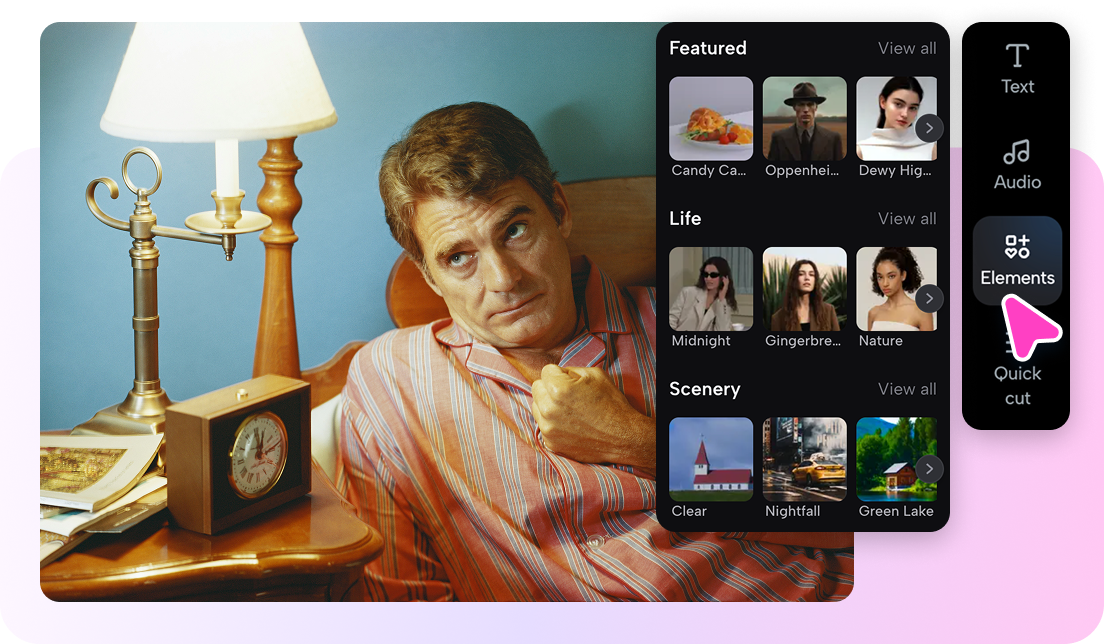
Task: Click the Green Lake label text
Action: 896,512
